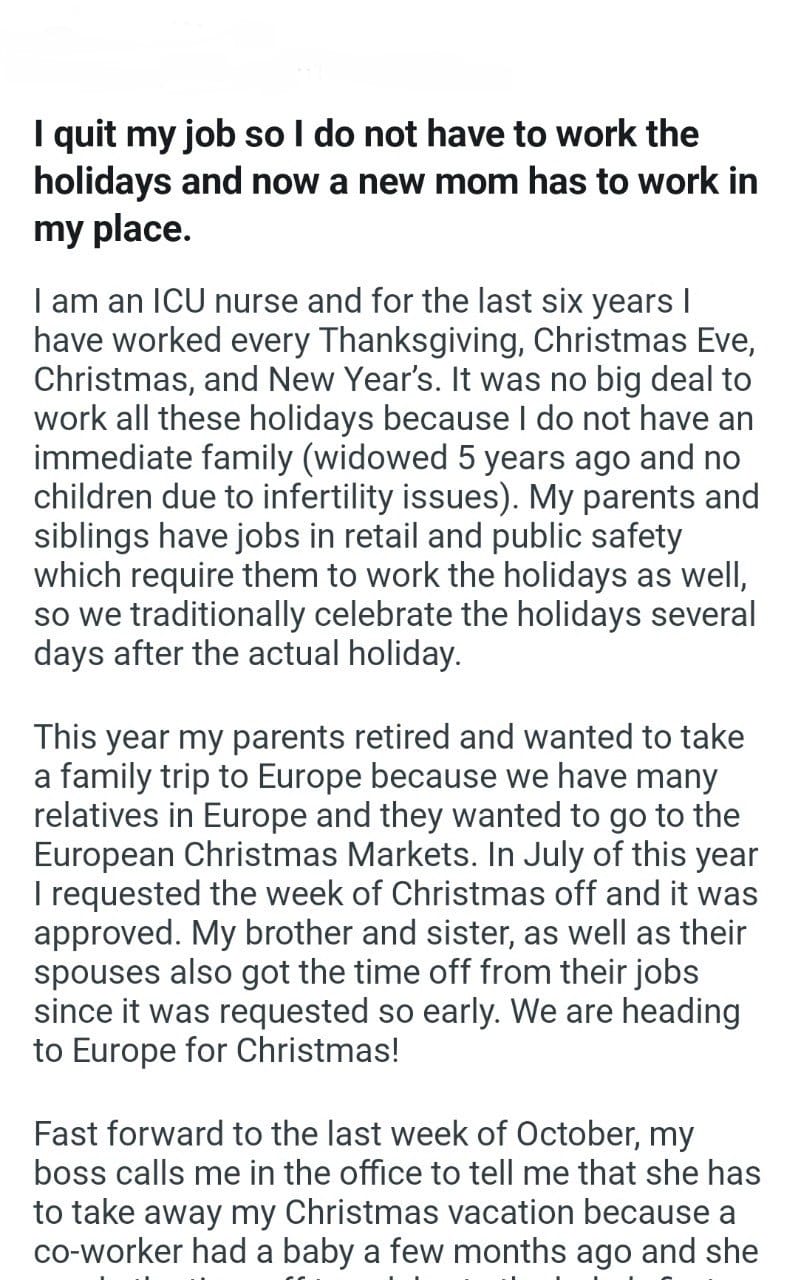798x1280 pixels.
Task: Click the word "approved"
Action: click(x=108, y=933)
